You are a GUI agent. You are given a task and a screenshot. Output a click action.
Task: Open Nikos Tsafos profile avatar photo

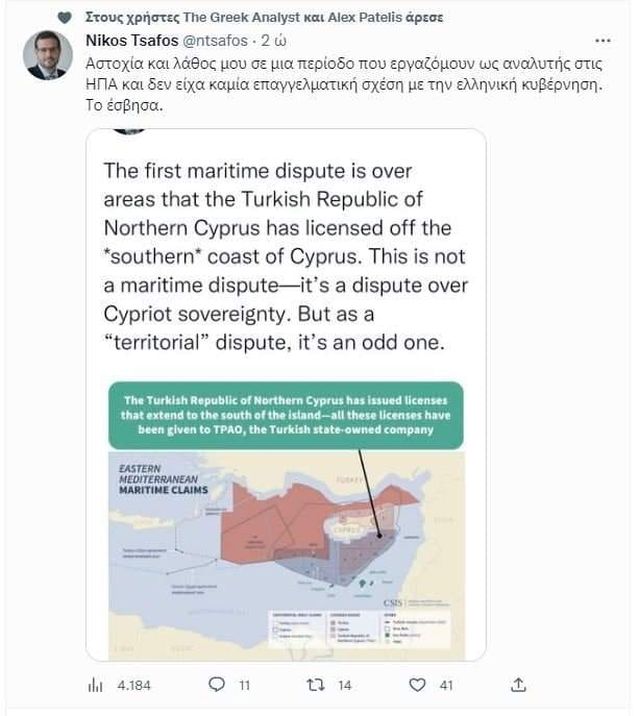47,56
